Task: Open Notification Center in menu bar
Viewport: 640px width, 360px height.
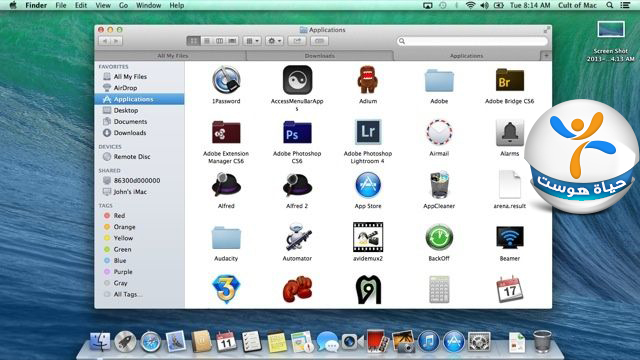Action: pyautogui.click(x=625, y=5)
